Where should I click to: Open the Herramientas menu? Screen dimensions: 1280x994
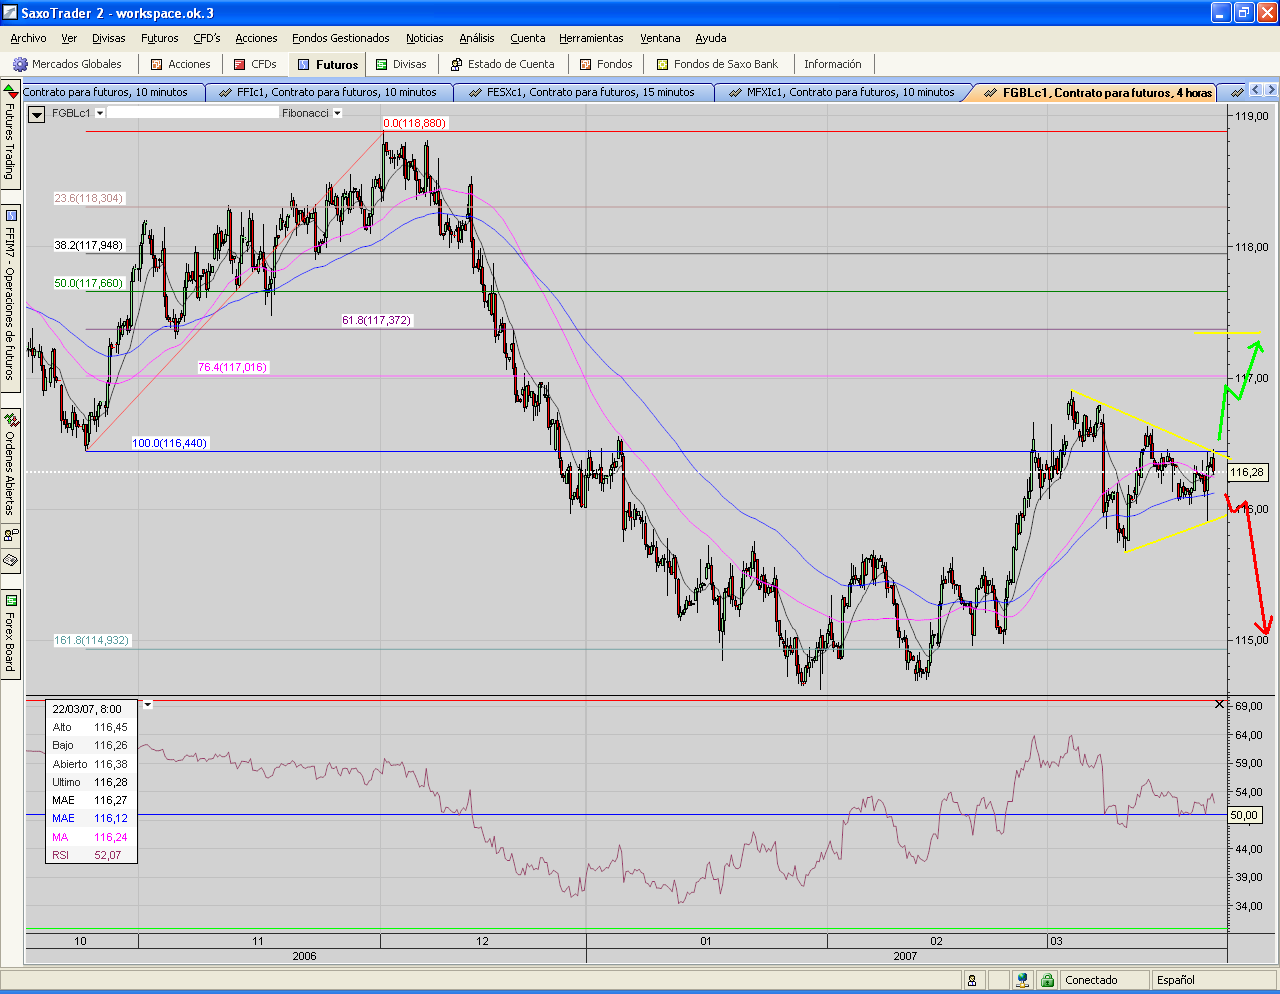(591, 38)
